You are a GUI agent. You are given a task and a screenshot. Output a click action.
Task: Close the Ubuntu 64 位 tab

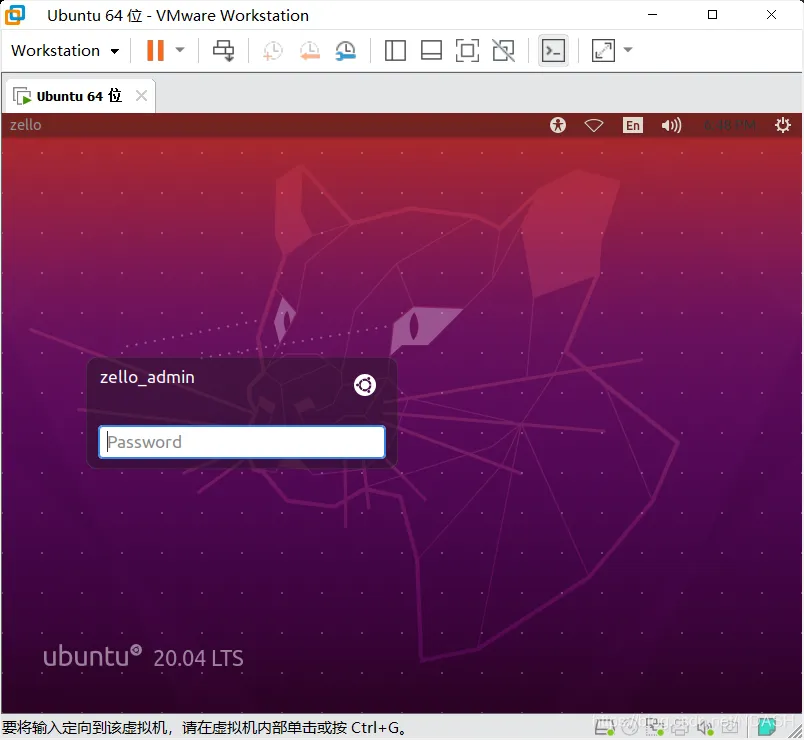point(142,95)
